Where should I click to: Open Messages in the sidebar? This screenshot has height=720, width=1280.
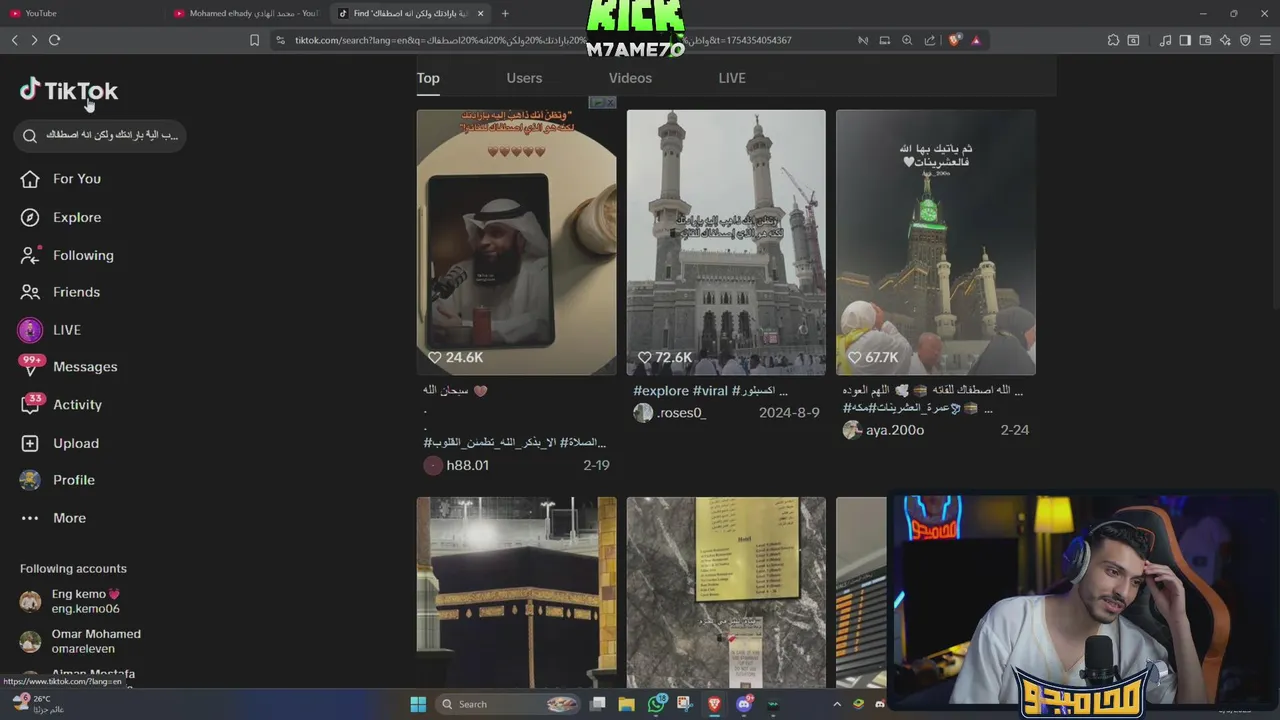pos(85,367)
